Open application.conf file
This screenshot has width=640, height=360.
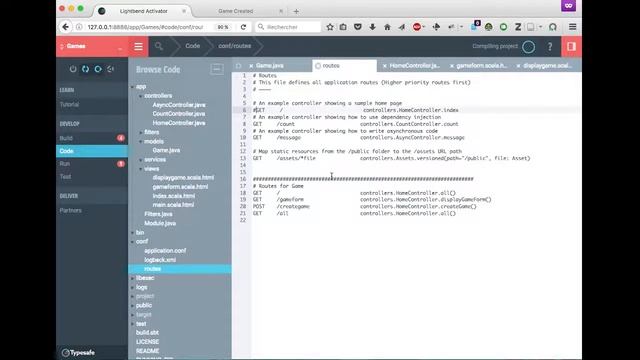click(165, 251)
